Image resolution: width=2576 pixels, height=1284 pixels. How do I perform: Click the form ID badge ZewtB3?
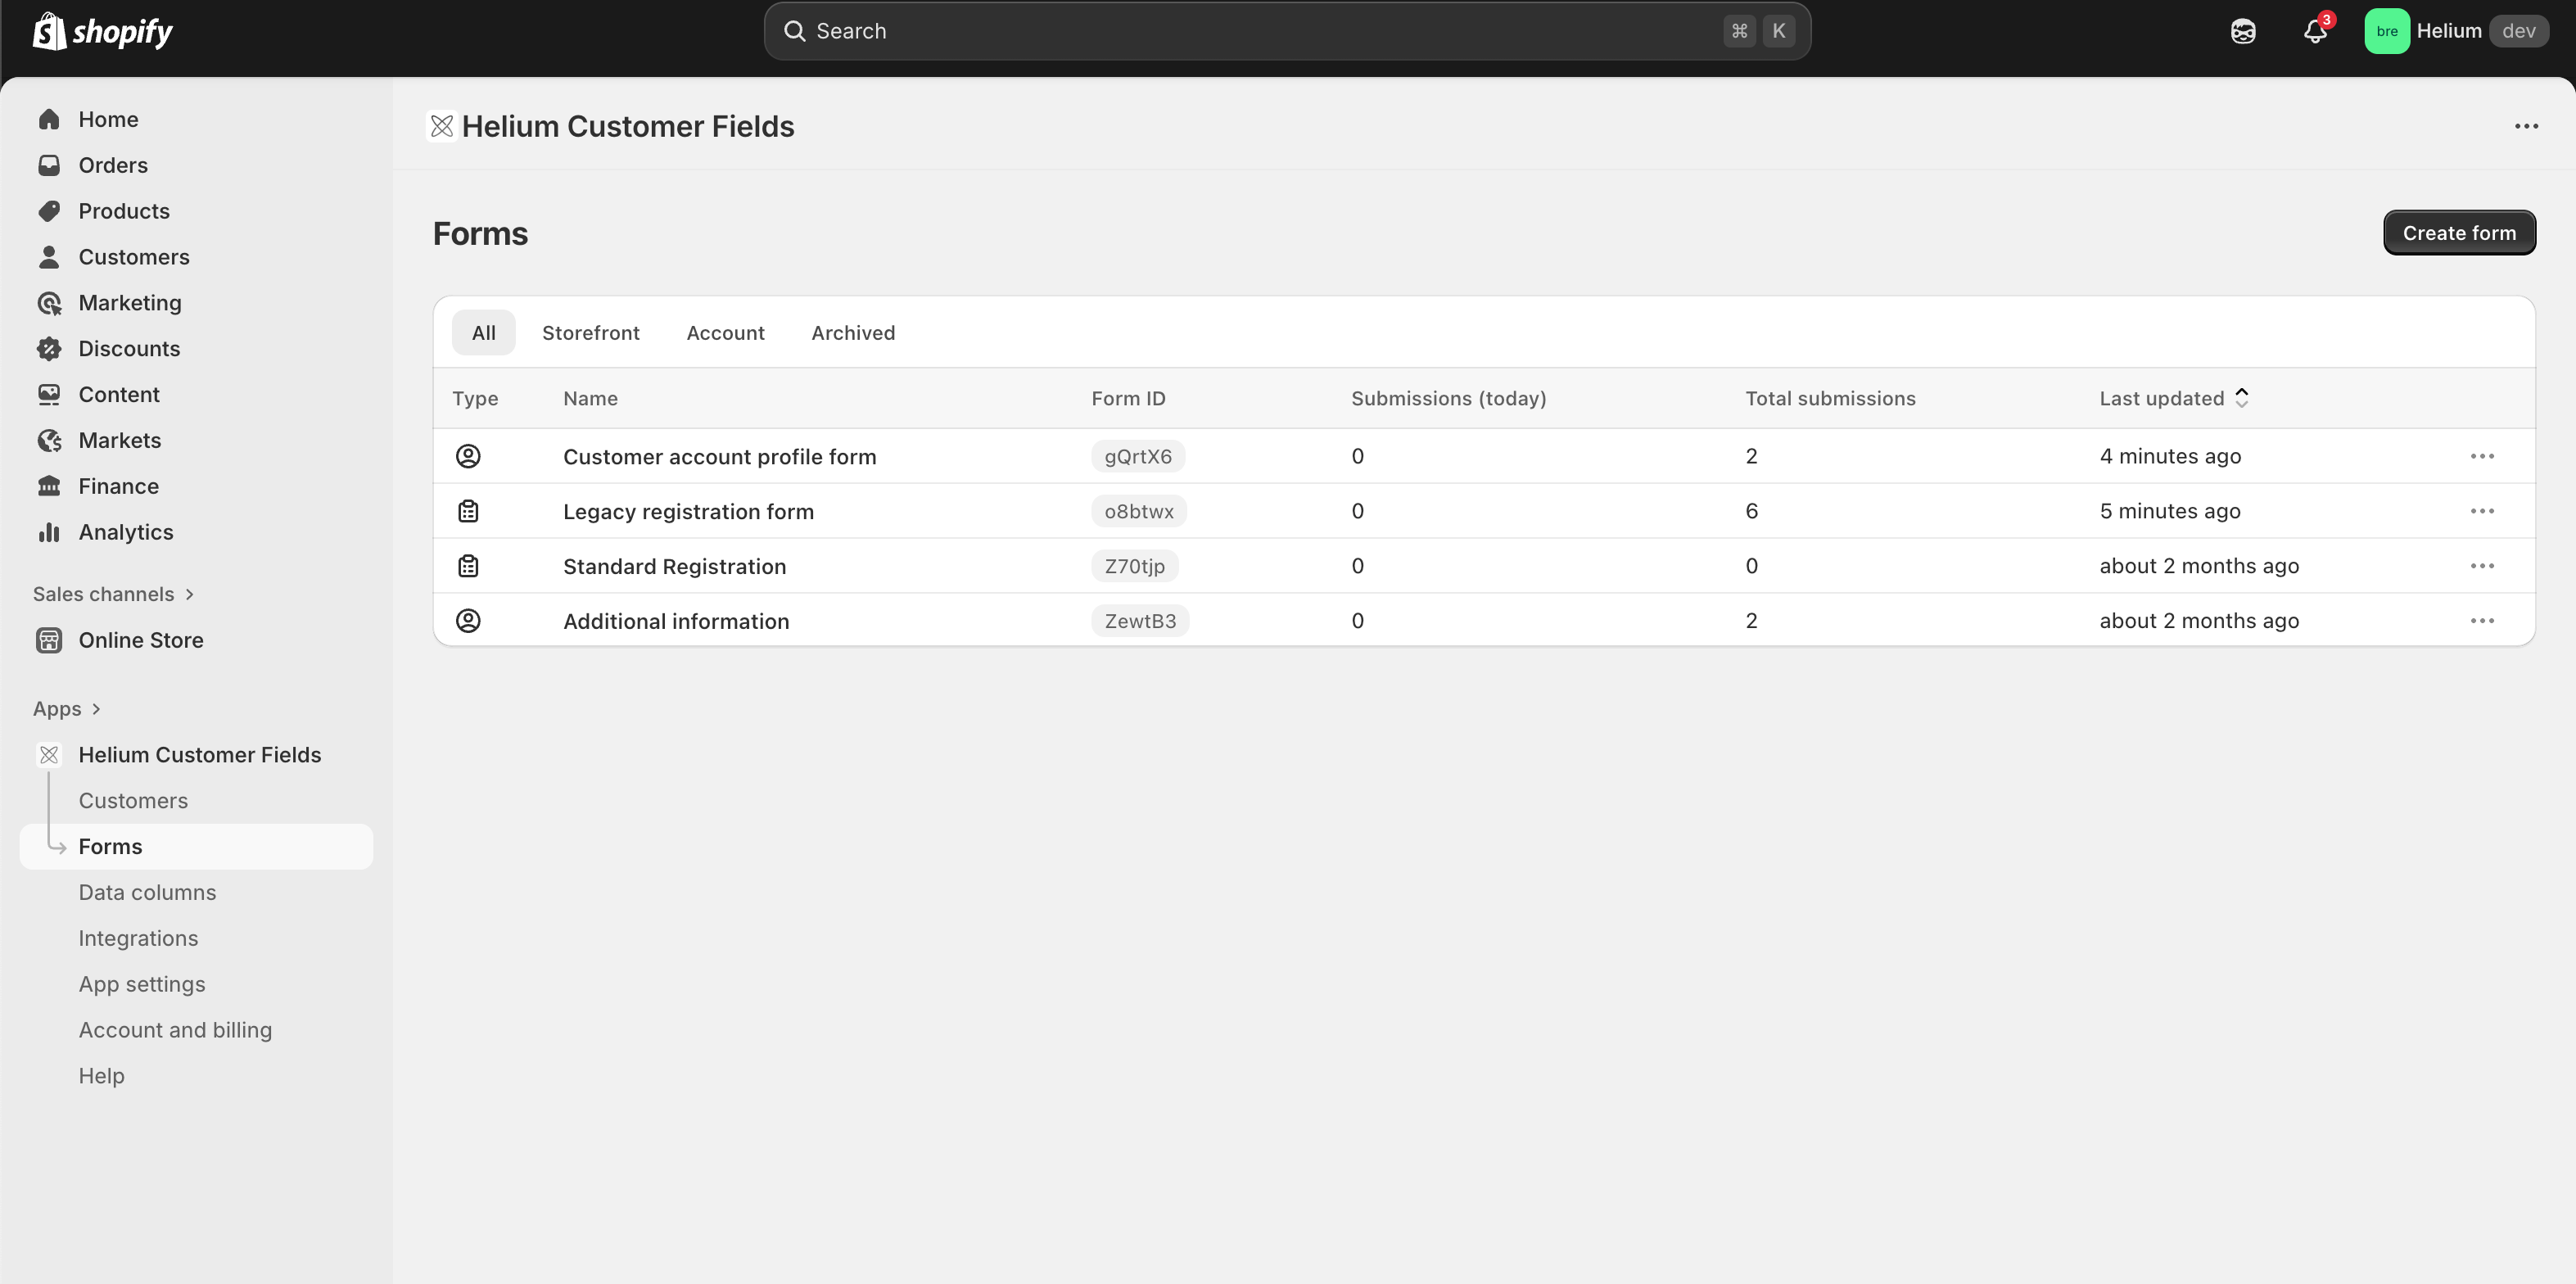1140,621
